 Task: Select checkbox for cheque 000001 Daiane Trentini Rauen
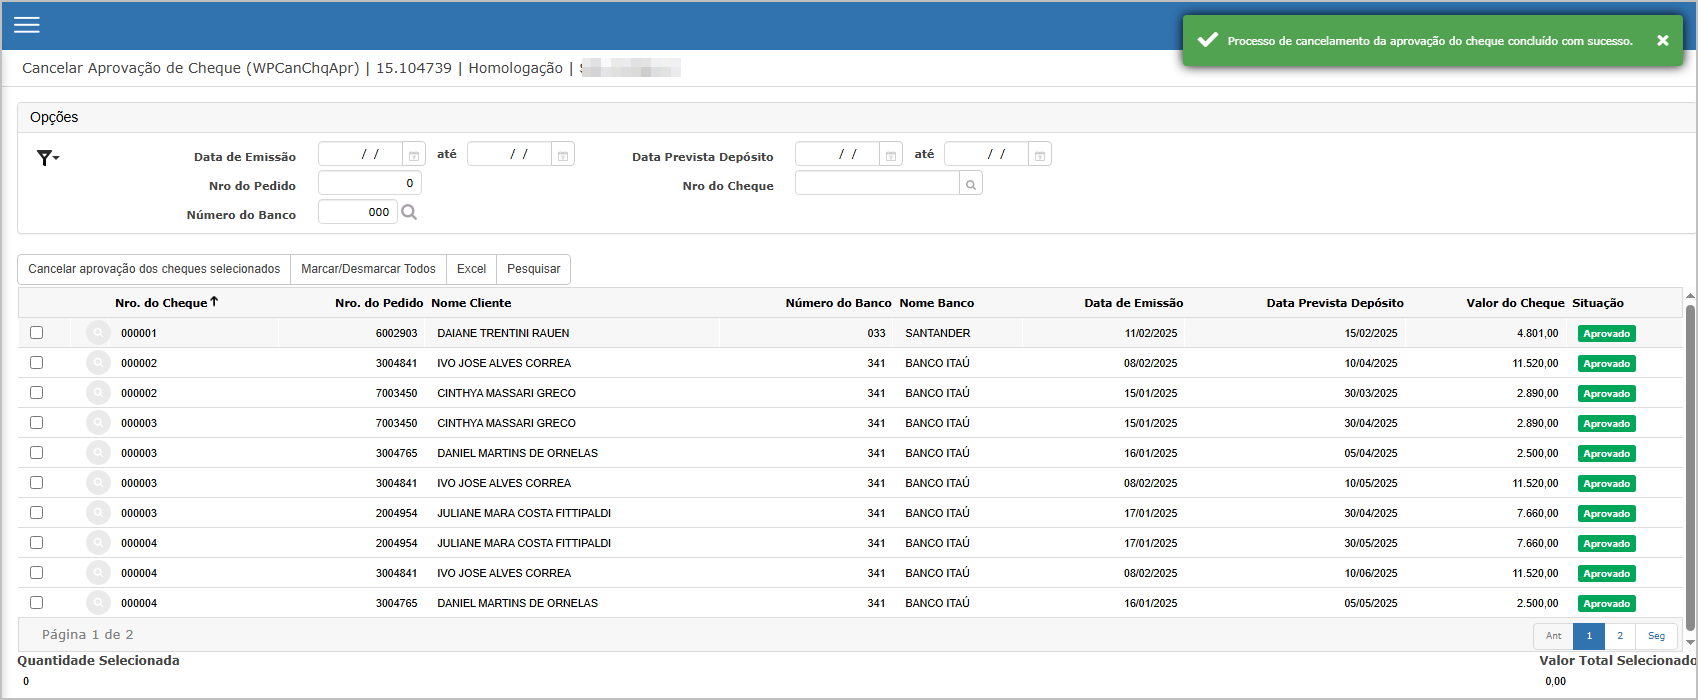[x=37, y=333]
